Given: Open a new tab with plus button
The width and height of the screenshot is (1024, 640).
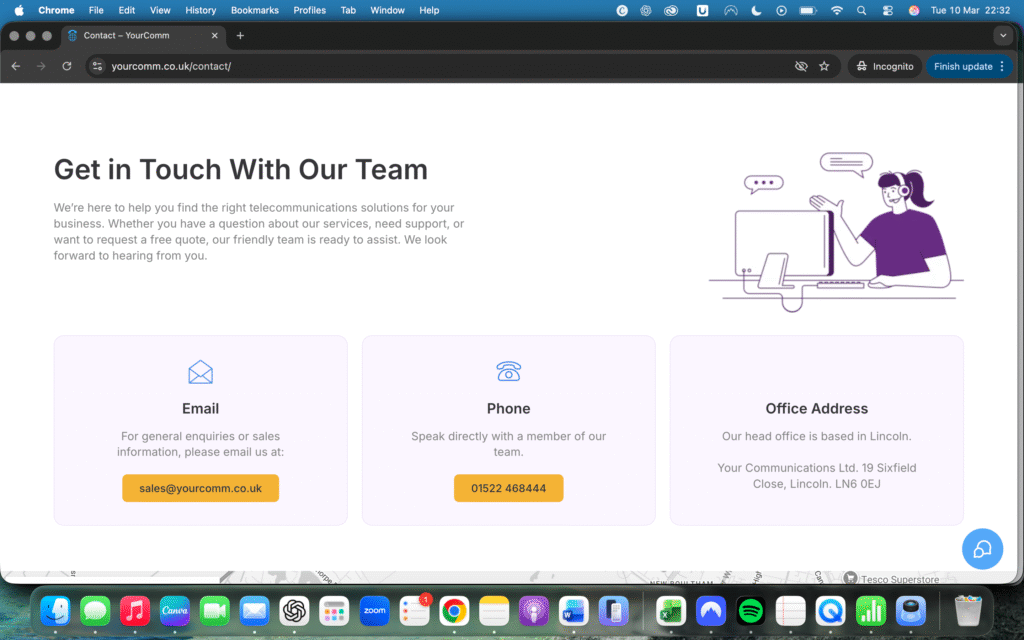Looking at the screenshot, I should (240, 36).
